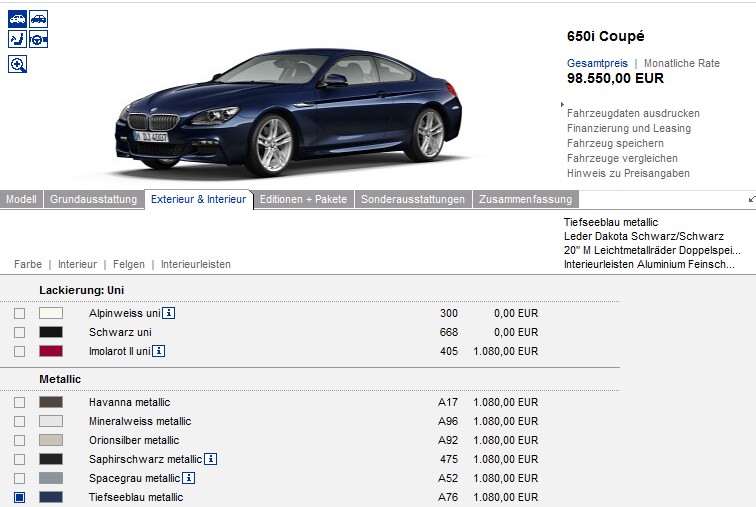Click the 'Havanna metallic' label
Image resolution: width=756 pixels, height=507 pixels.
pyautogui.click(x=130, y=402)
